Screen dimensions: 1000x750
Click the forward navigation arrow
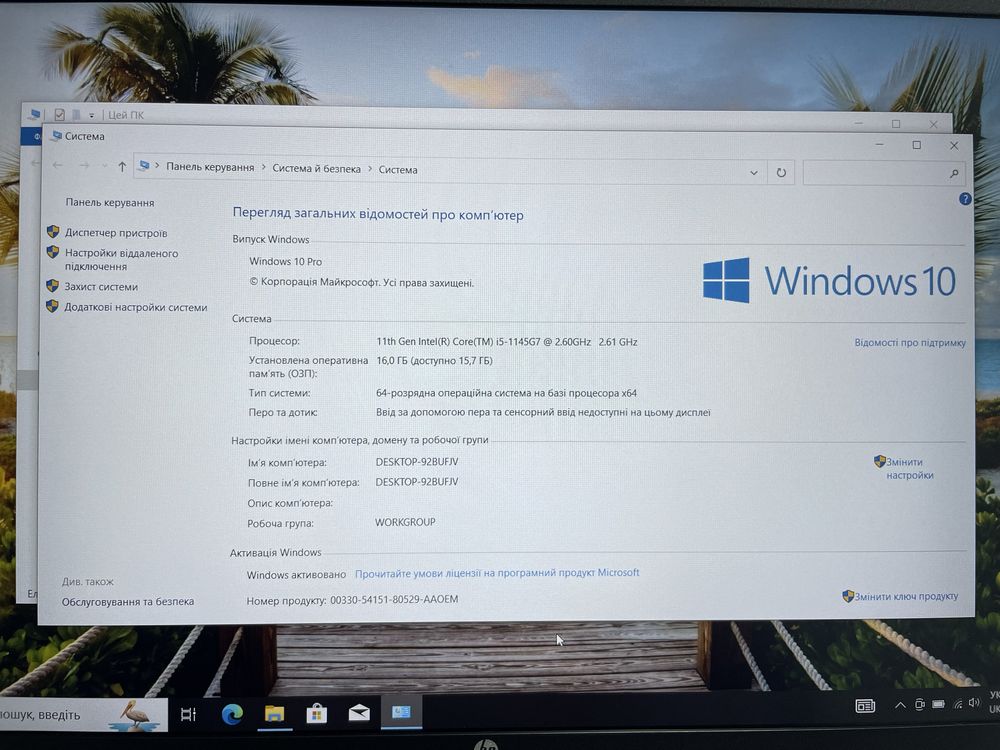tap(84, 166)
